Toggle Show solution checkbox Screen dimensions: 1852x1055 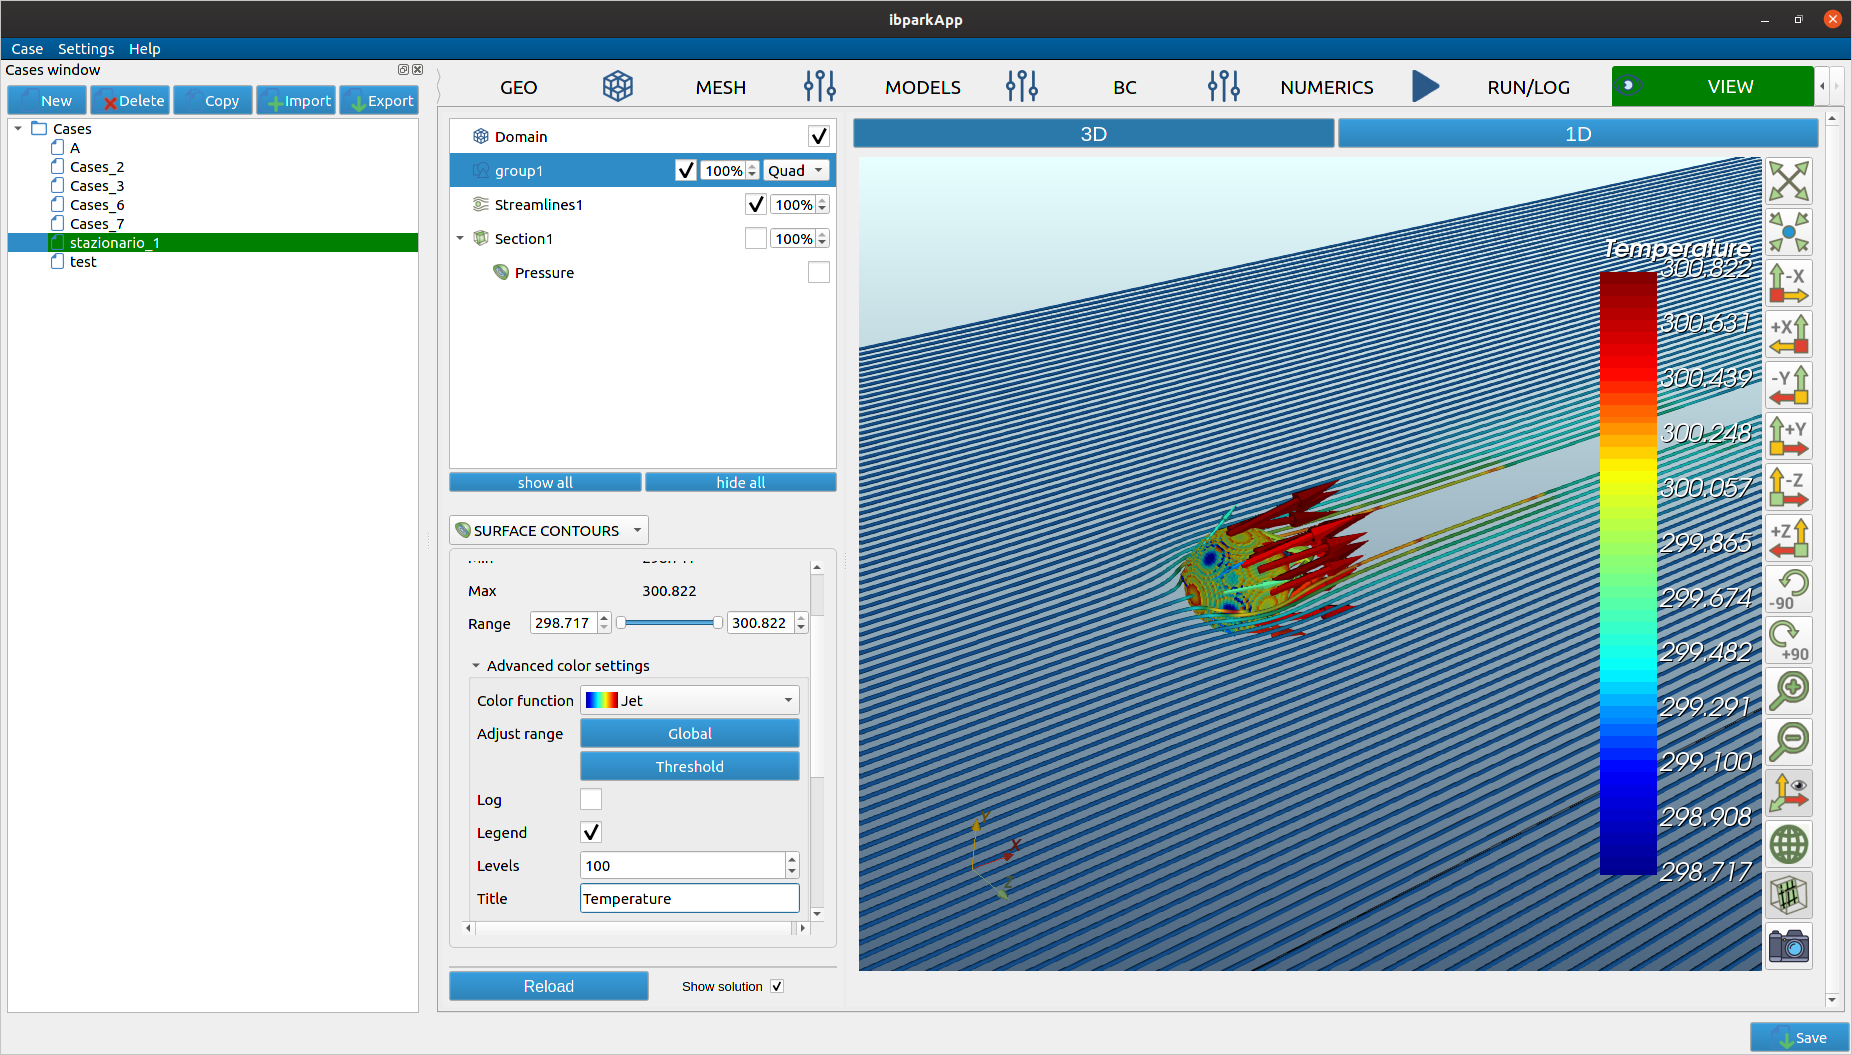[x=777, y=987]
